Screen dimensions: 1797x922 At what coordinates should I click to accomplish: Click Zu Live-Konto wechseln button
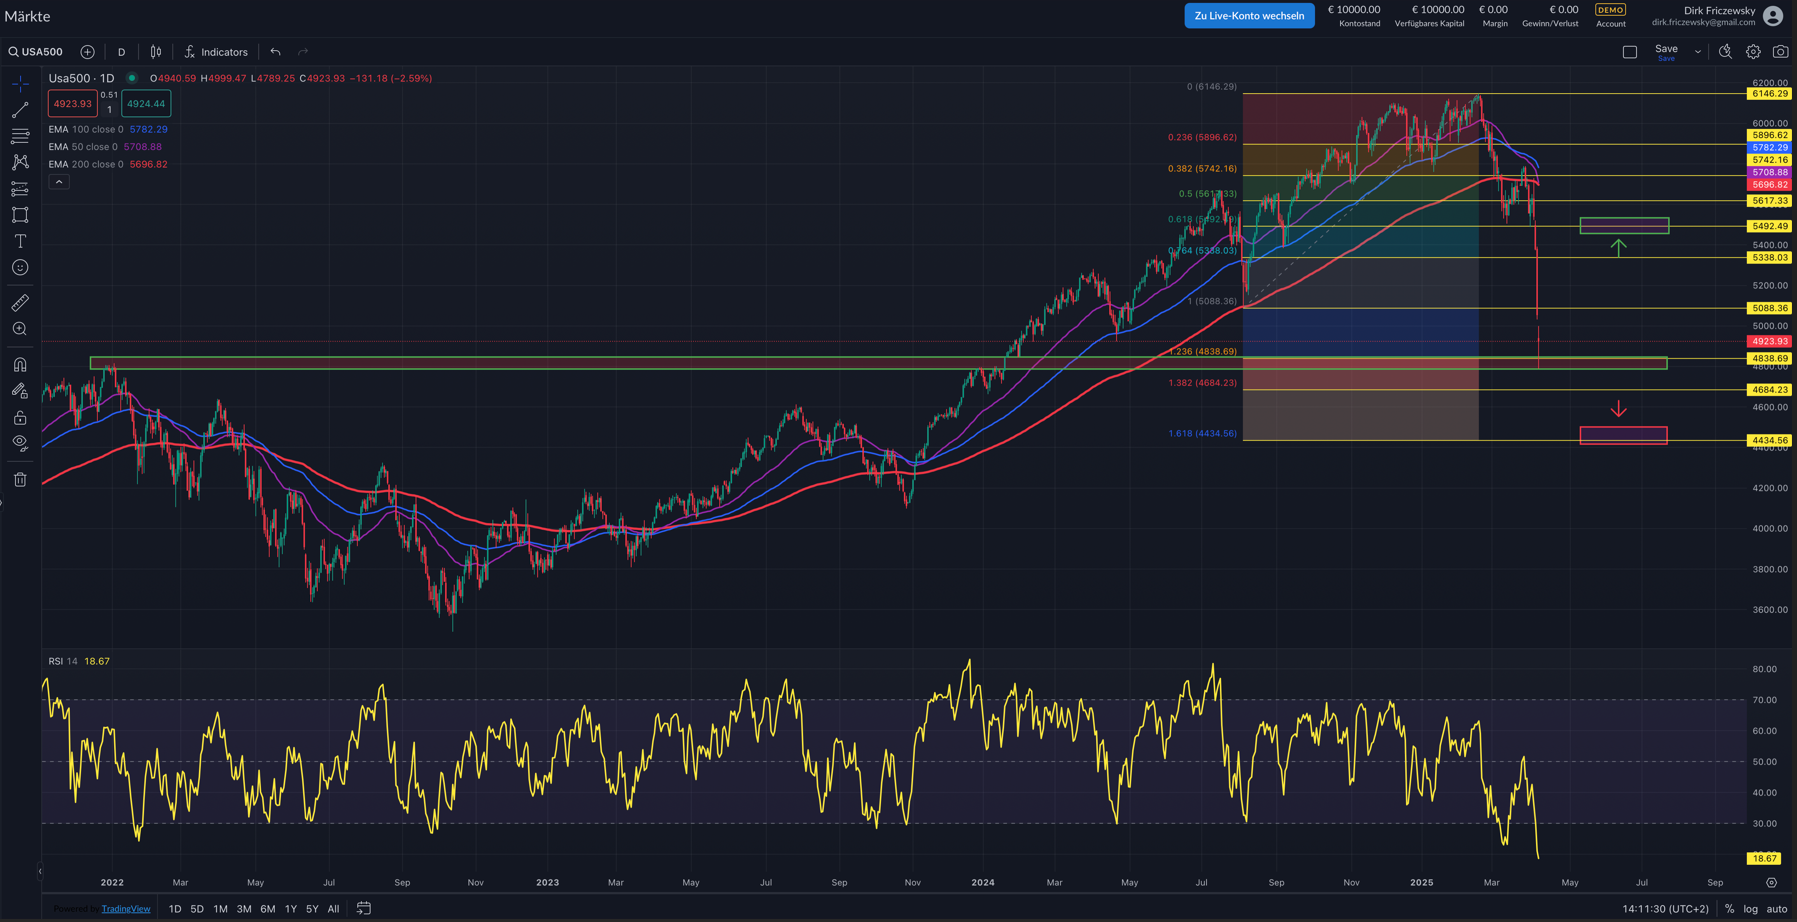pos(1249,16)
